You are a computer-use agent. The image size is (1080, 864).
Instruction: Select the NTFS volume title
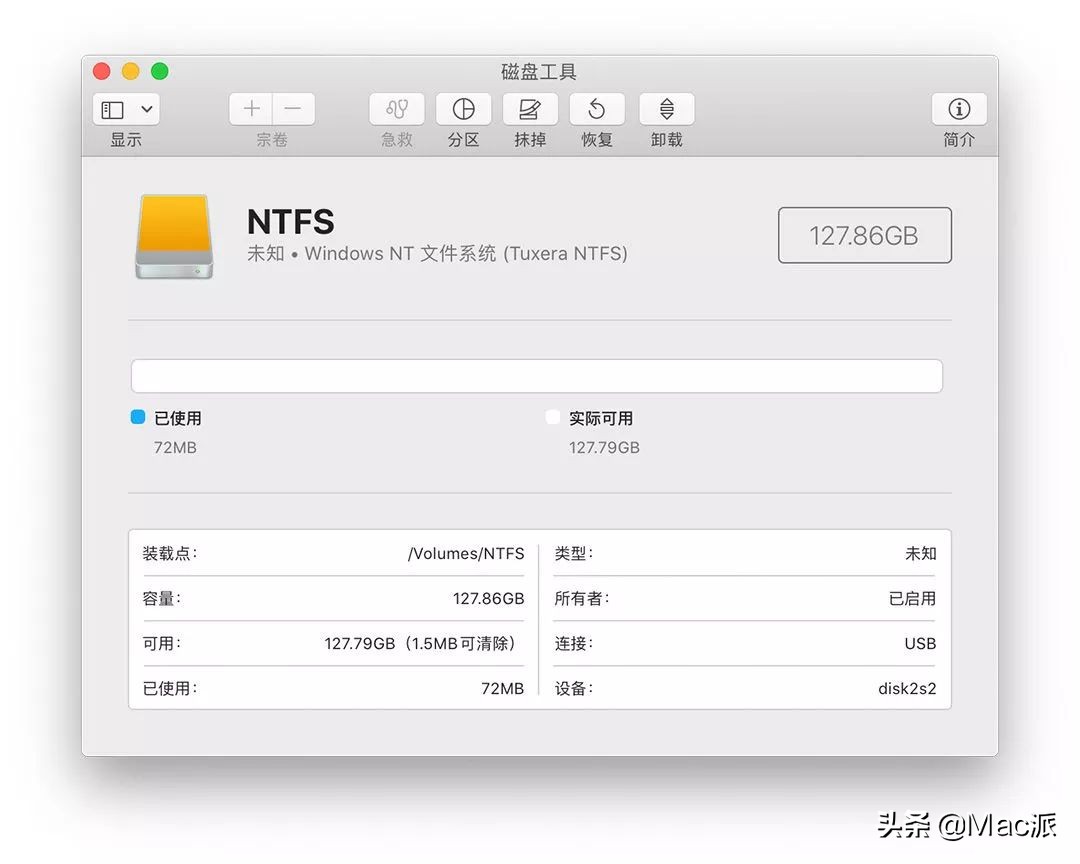tap(290, 222)
